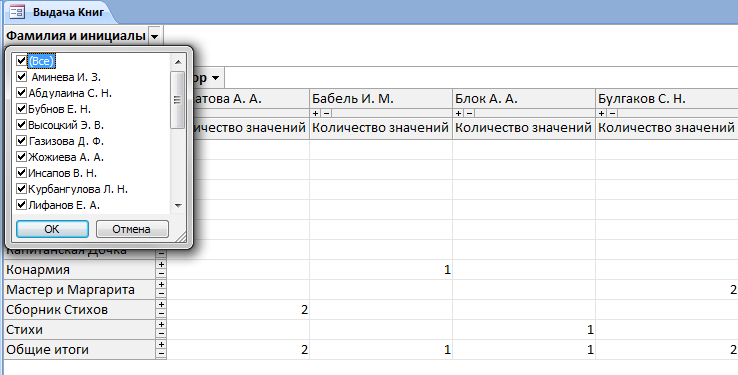Select the Мастер и Маргарита row label
738x375 pixels.
click(80, 290)
